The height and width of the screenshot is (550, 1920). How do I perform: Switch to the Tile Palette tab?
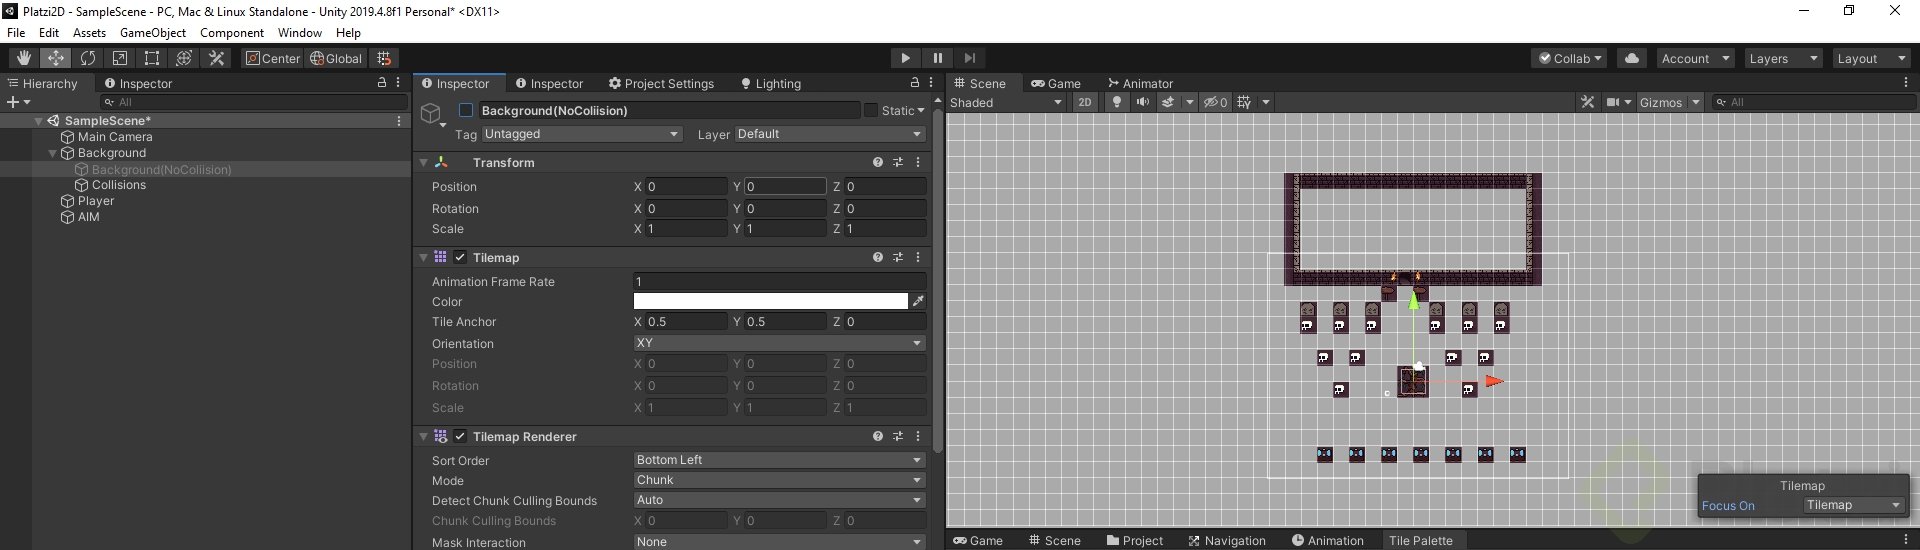(x=1420, y=540)
